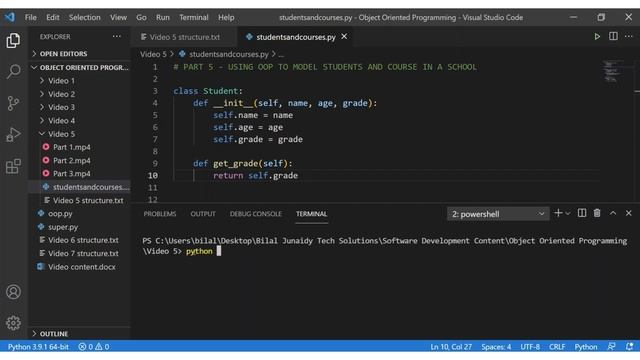Open the View menu
Image resolution: width=640 pixels, height=360 pixels.
[118, 18]
